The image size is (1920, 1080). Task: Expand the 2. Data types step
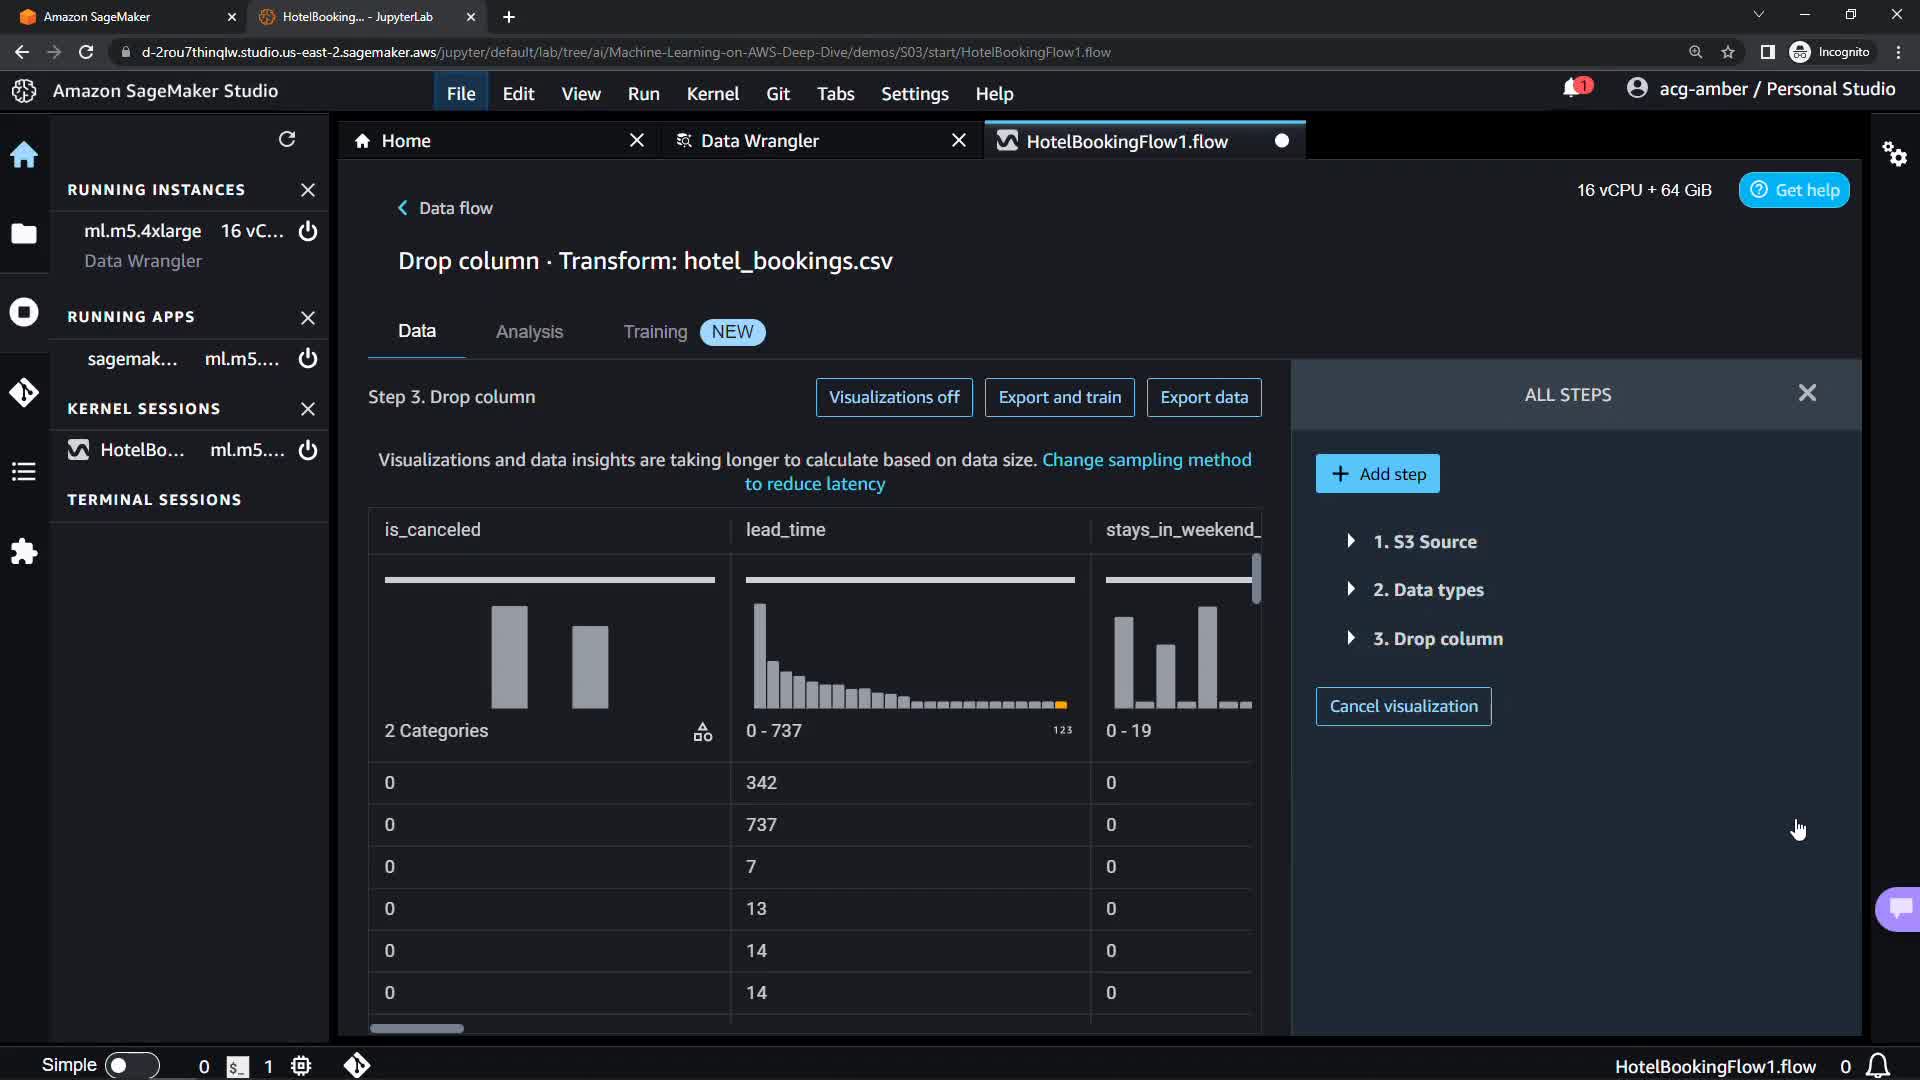1351,589
